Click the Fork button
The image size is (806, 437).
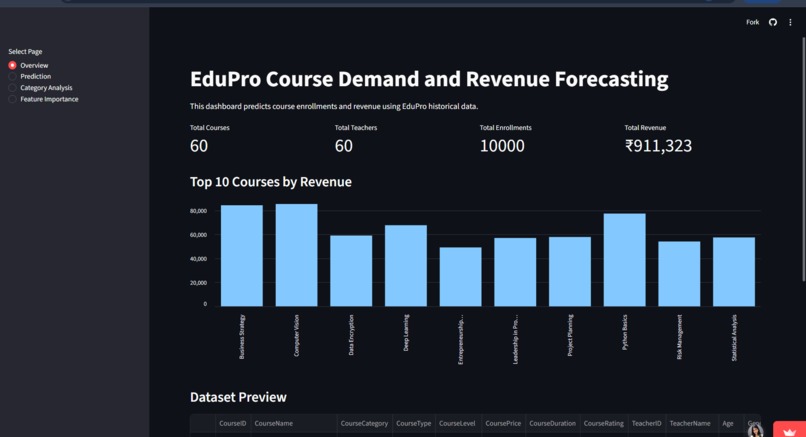coord(753,22)
